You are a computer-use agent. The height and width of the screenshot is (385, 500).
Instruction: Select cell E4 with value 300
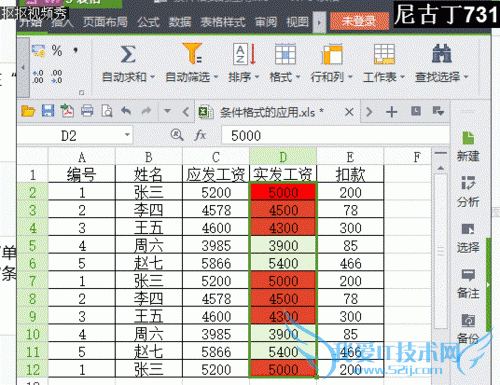(350, 228)
